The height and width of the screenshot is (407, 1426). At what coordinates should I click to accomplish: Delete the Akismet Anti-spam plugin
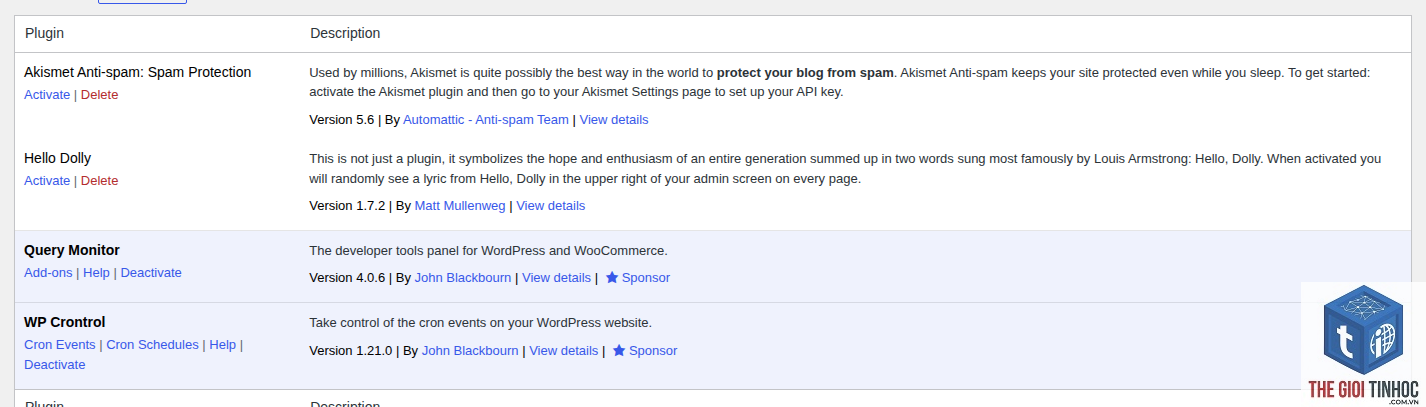click(99, 95)
